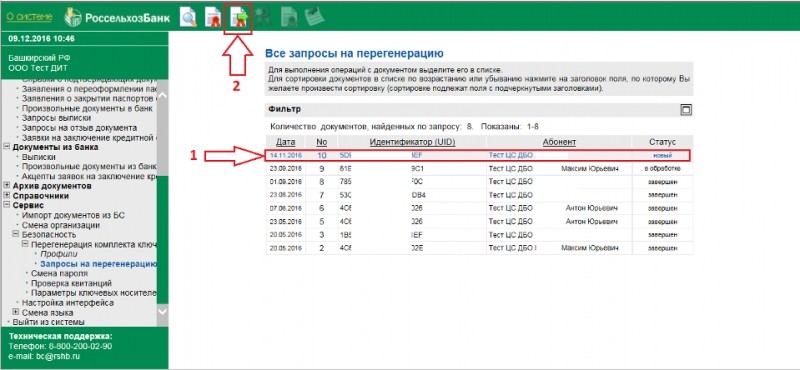
Task: Open Проверка квитанций in sidebar
Action: 71,283
